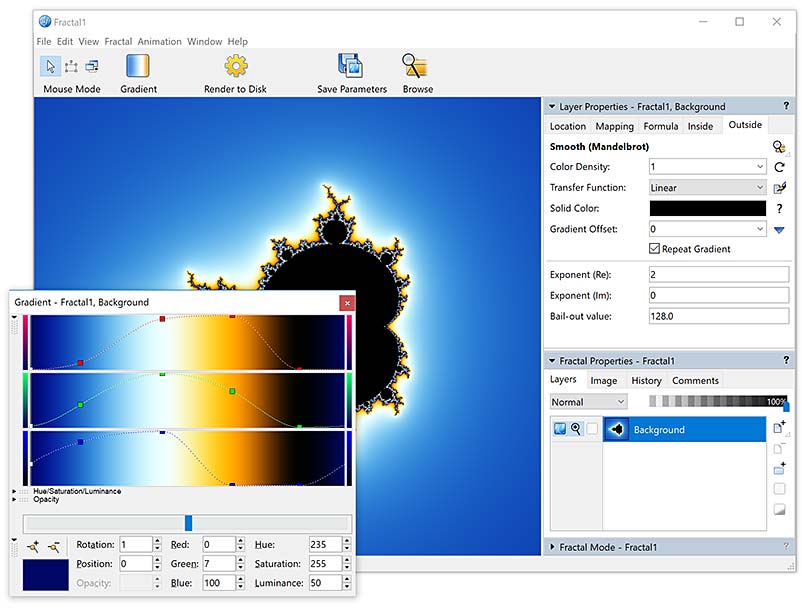802x608 pixels.
Task: Open the Edit menu
Action: (64, 41)
